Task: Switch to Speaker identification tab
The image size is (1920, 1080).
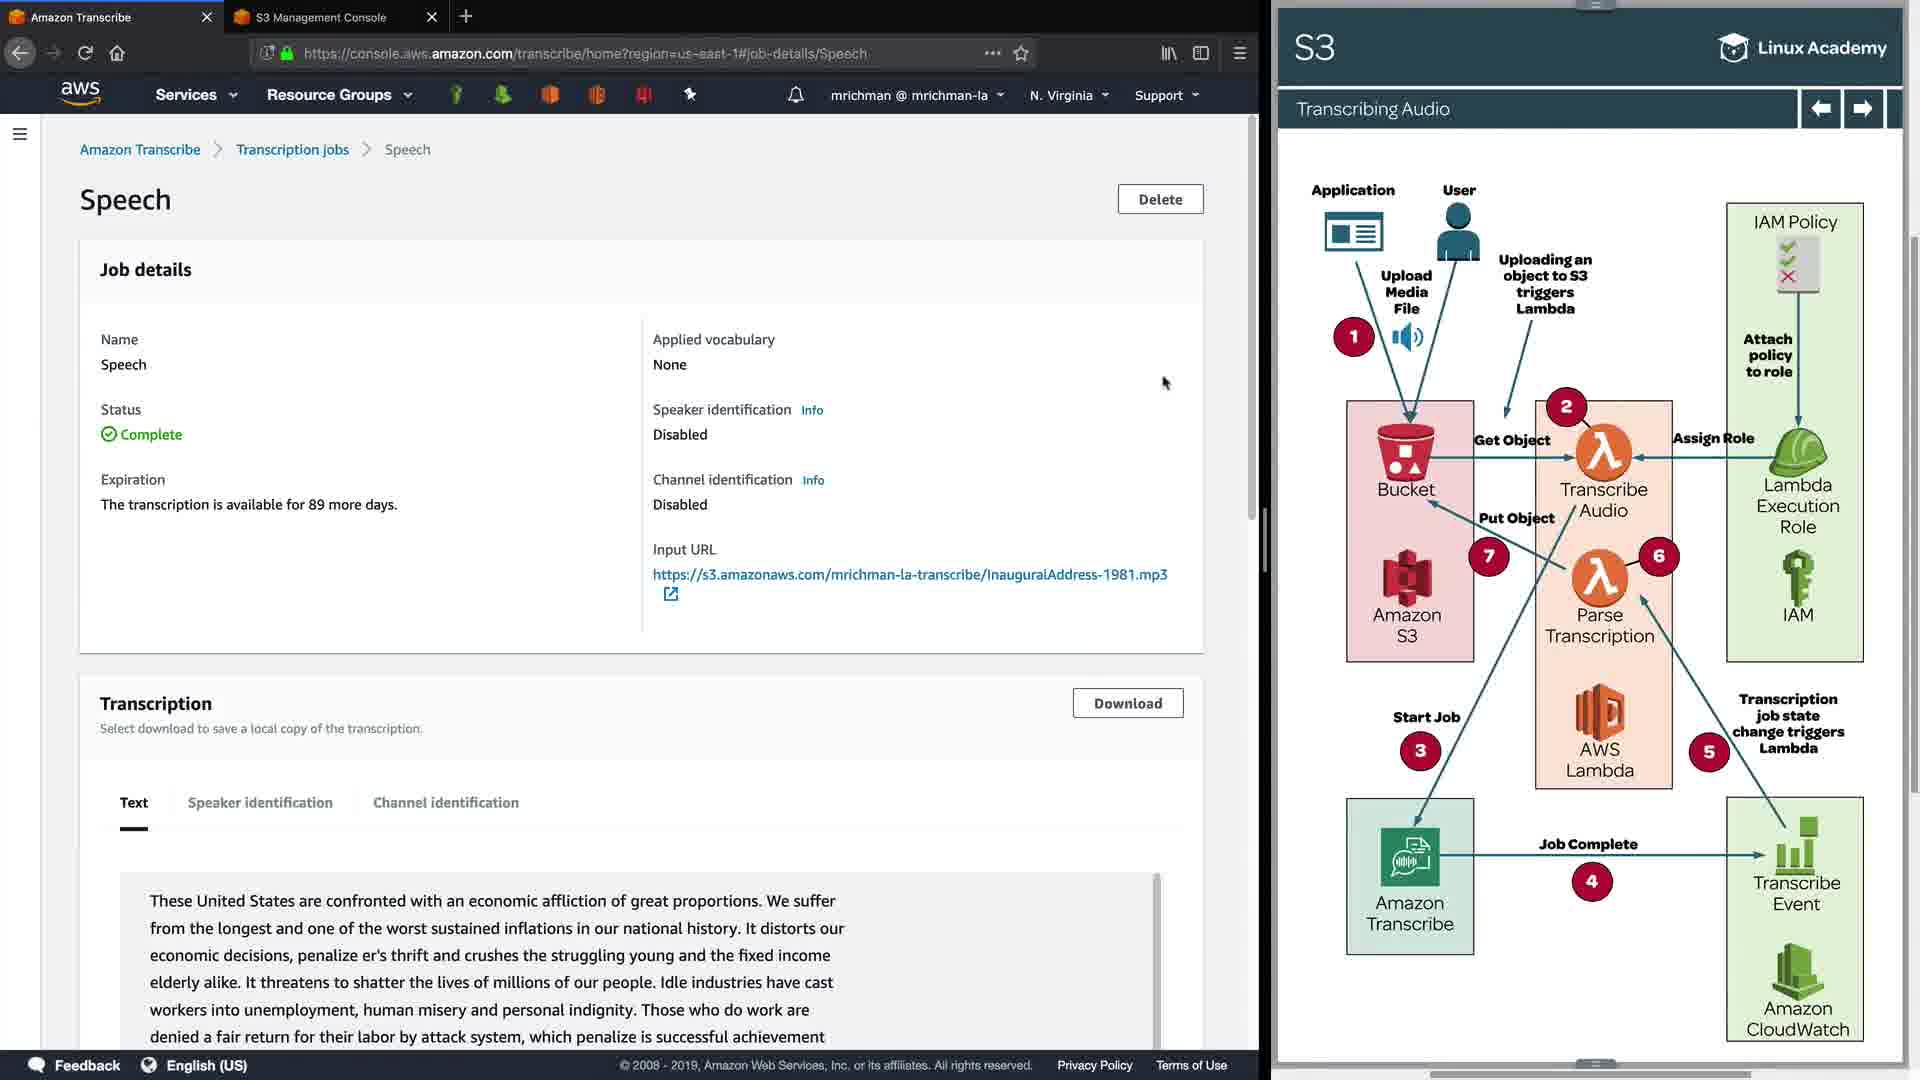Action: point(260,803)
